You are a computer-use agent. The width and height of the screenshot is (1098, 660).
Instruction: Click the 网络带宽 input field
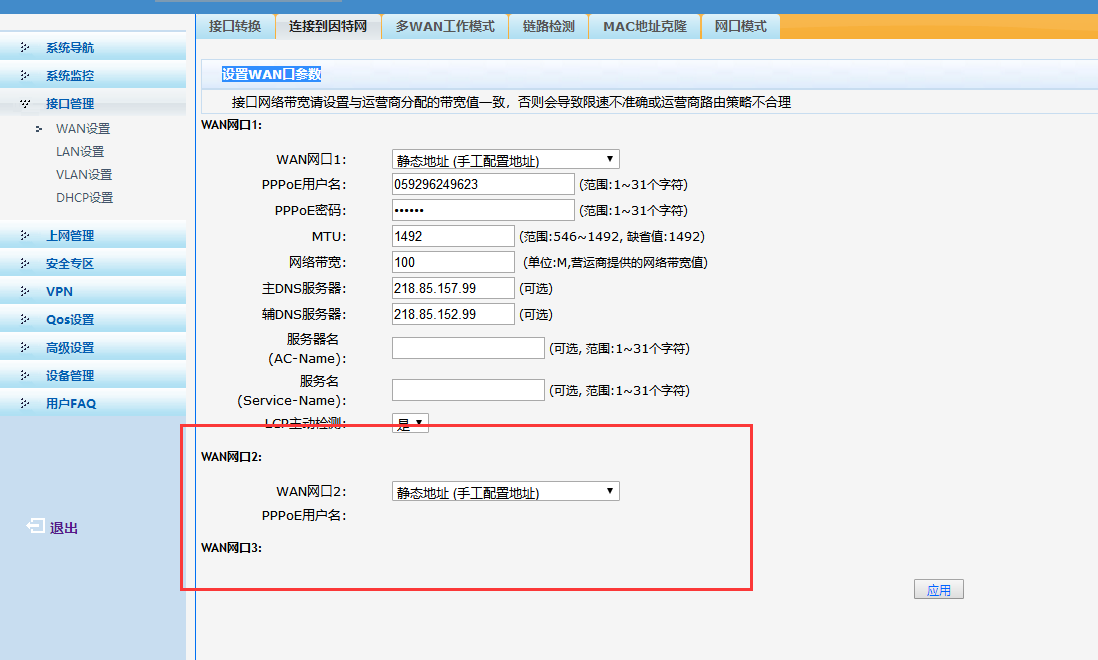pyautogui.click(x=453, y=262)
